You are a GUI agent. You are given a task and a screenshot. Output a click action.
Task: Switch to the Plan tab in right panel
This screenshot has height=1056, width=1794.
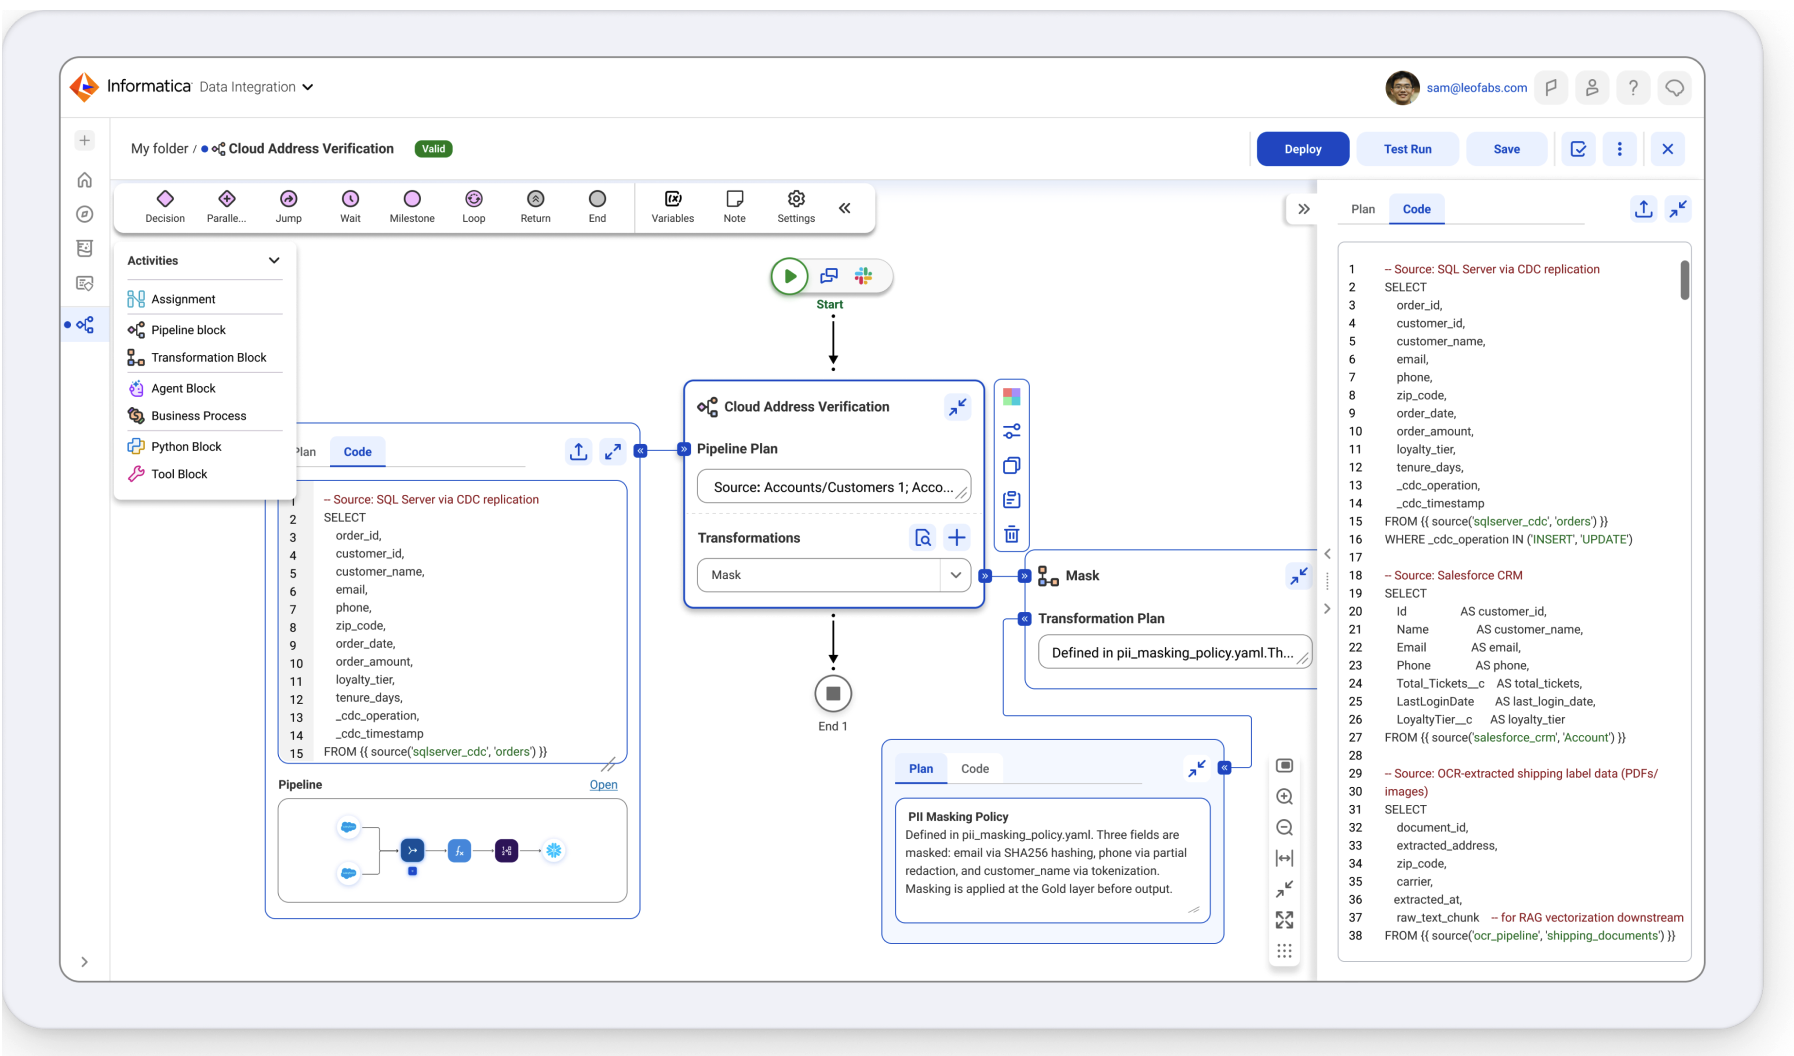1363,209
